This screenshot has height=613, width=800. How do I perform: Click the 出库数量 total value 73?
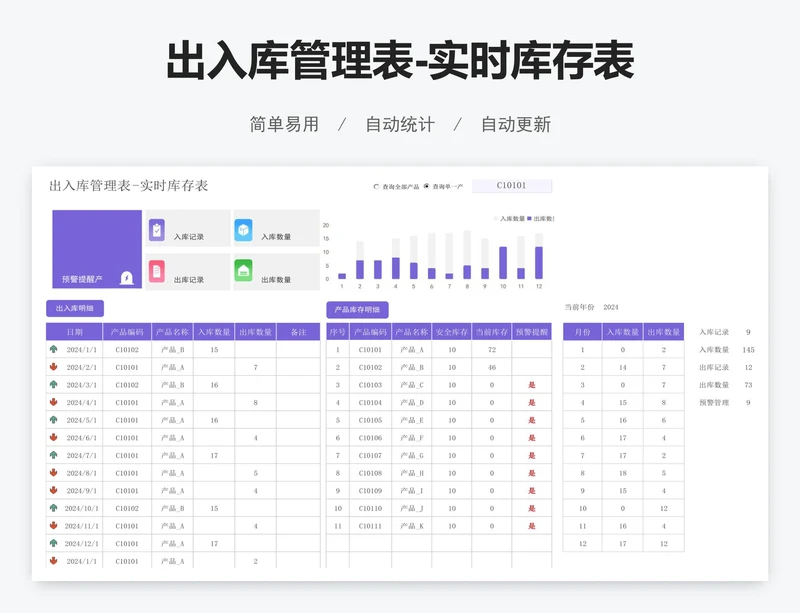click(748, 385)
